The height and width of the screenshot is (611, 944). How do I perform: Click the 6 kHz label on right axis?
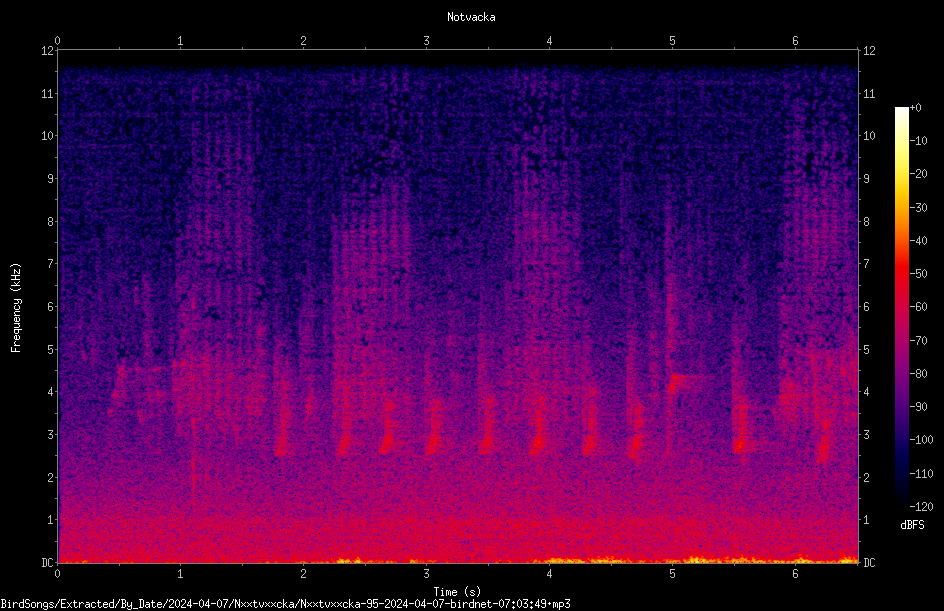coord(866,306)
